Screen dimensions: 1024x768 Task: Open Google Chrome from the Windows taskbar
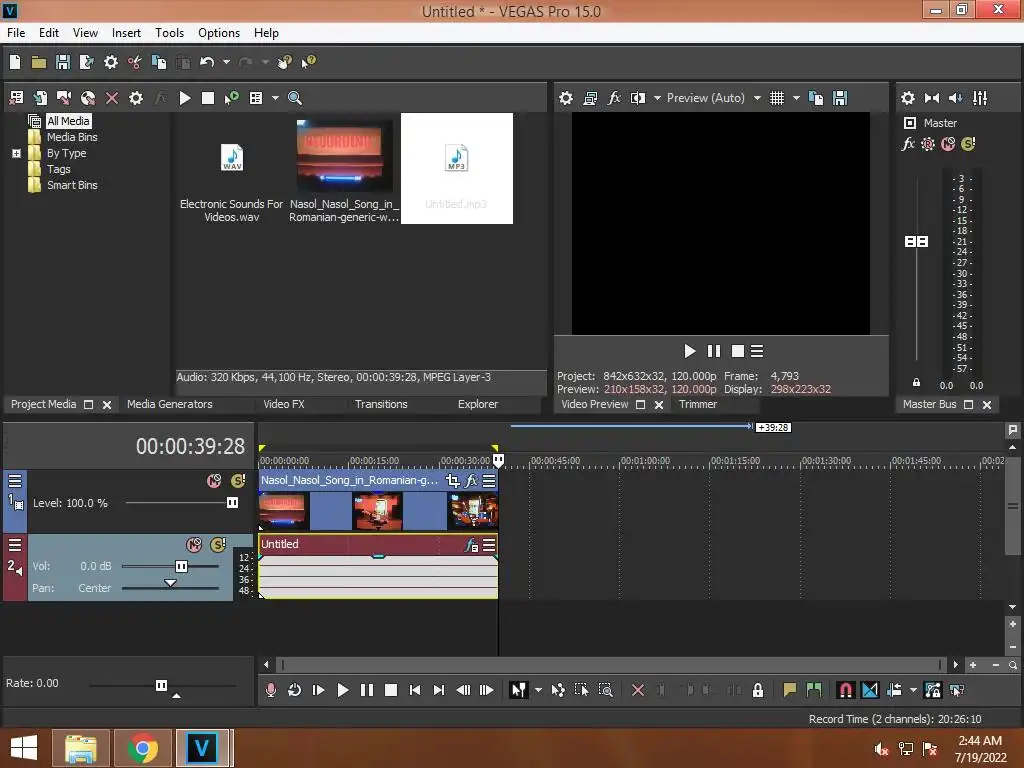coord(142,748)
